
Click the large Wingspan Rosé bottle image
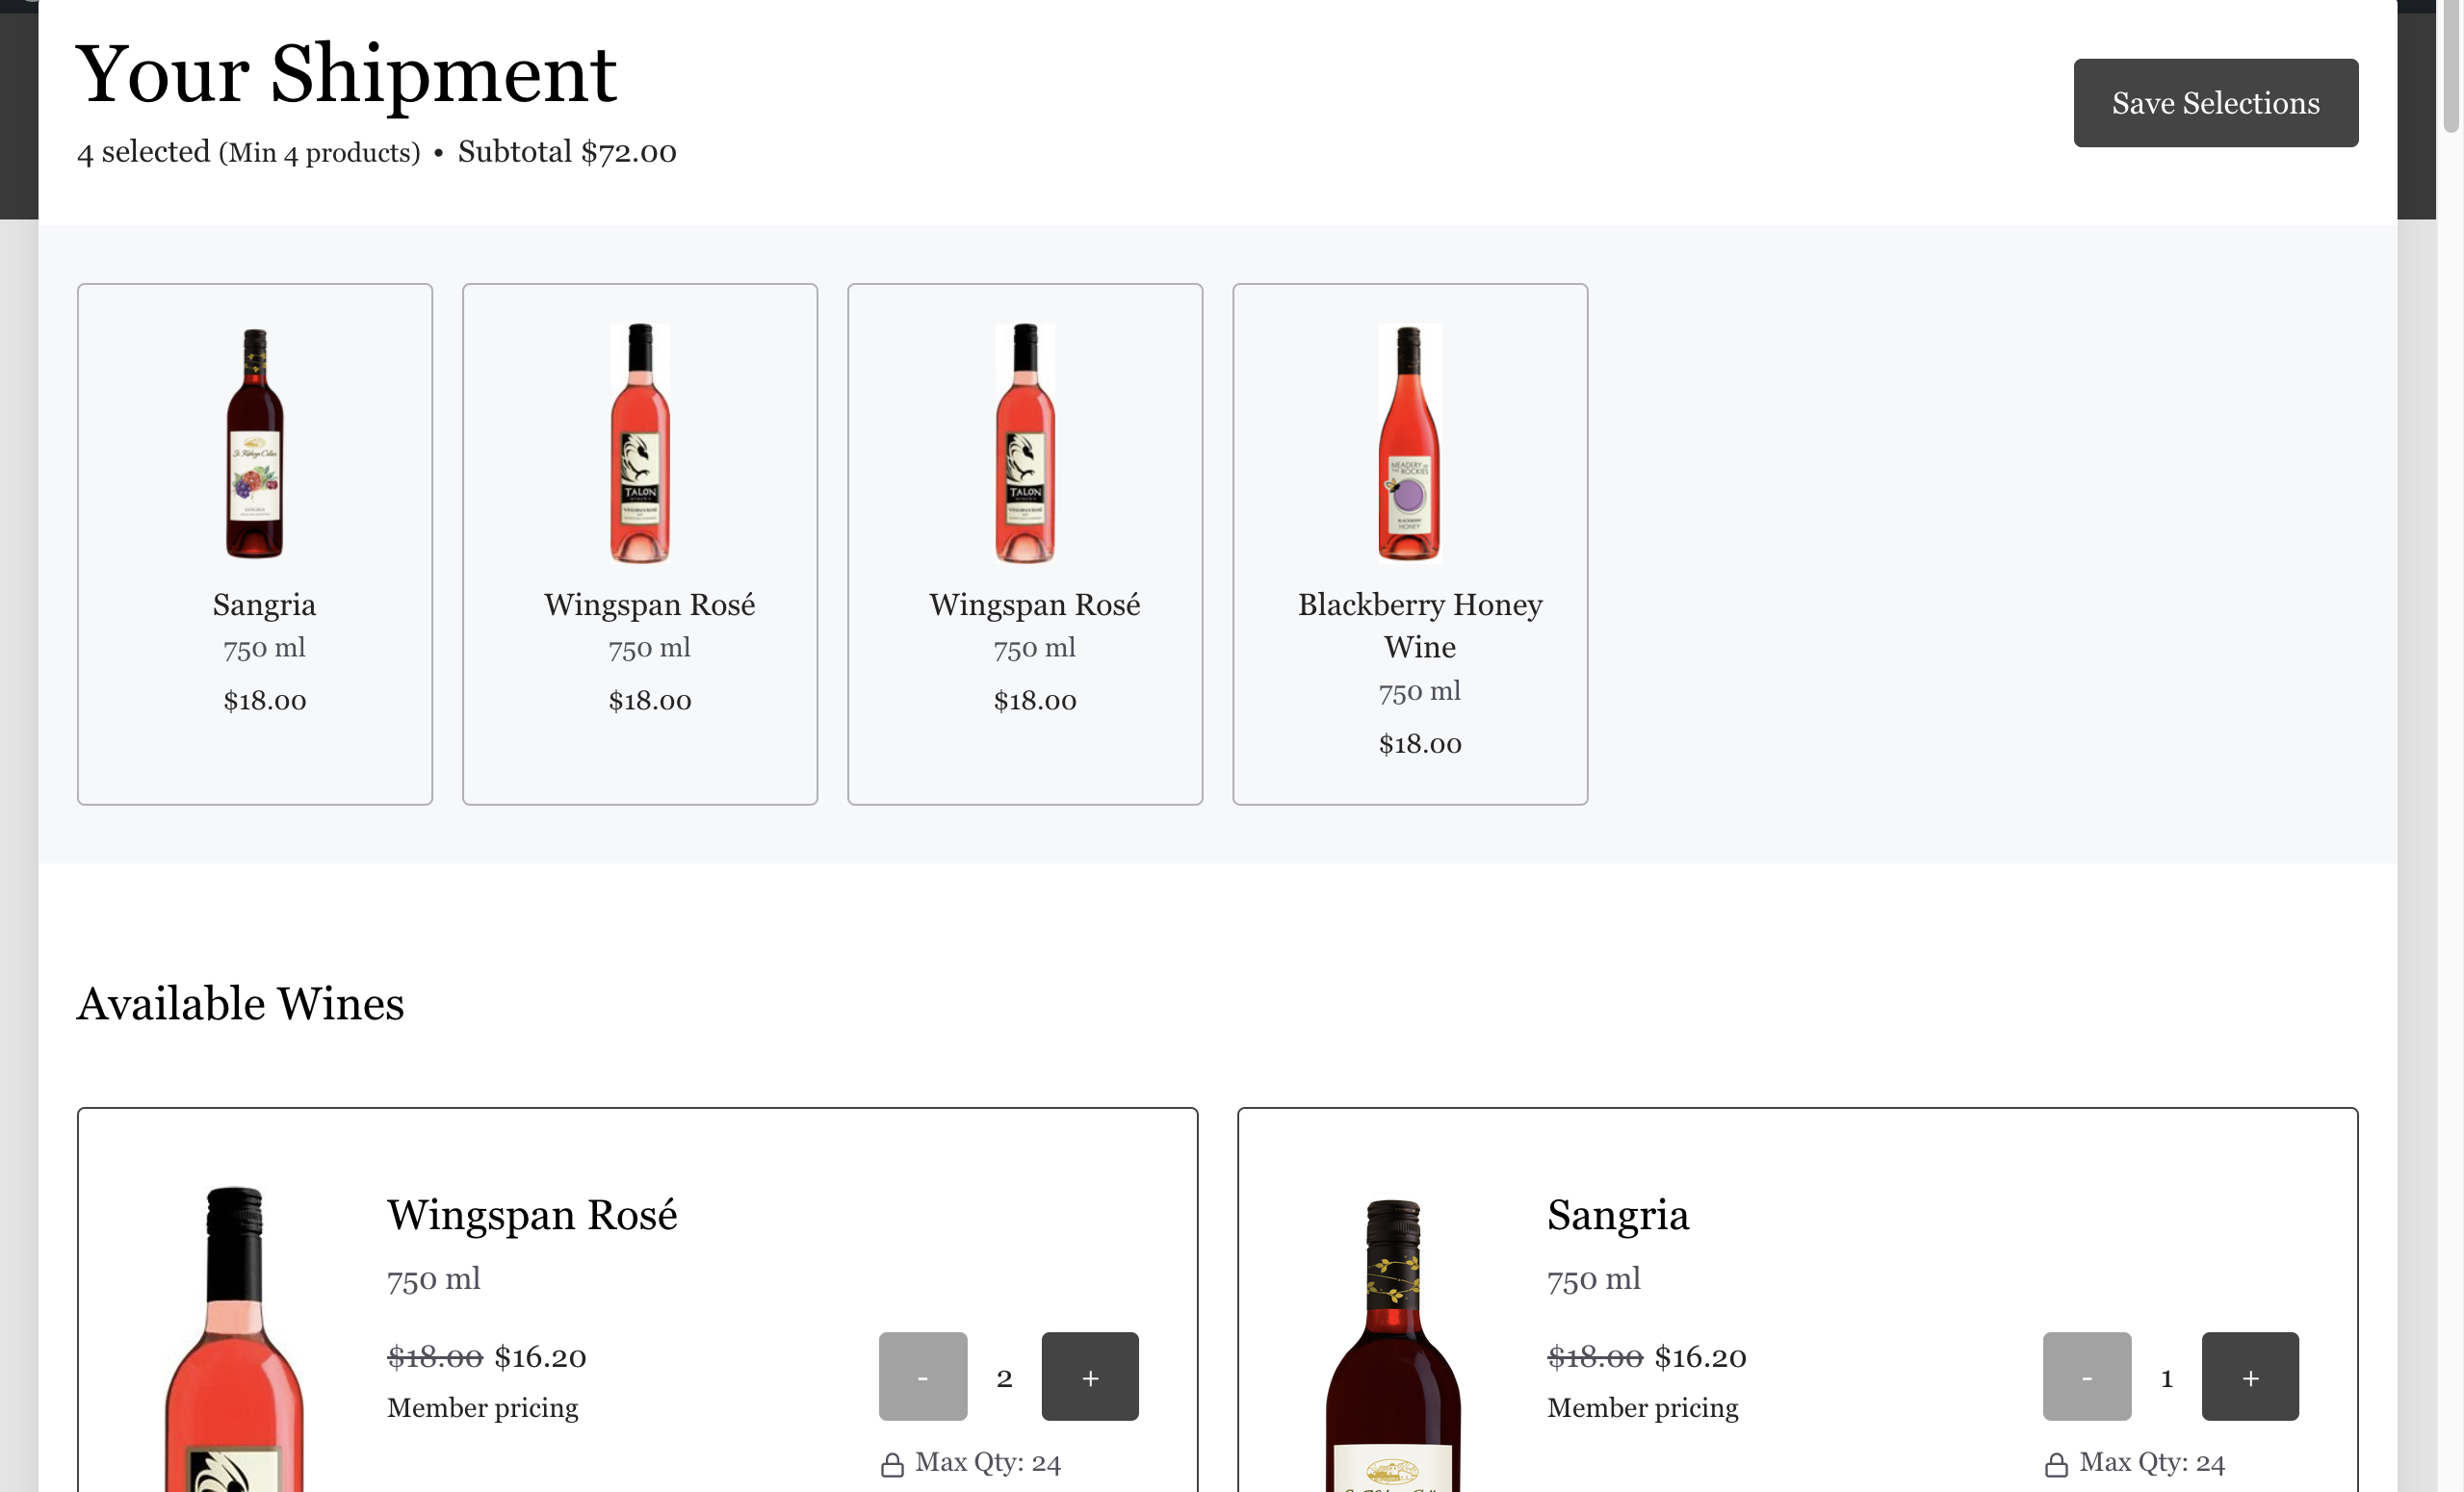coord(235,1340)
